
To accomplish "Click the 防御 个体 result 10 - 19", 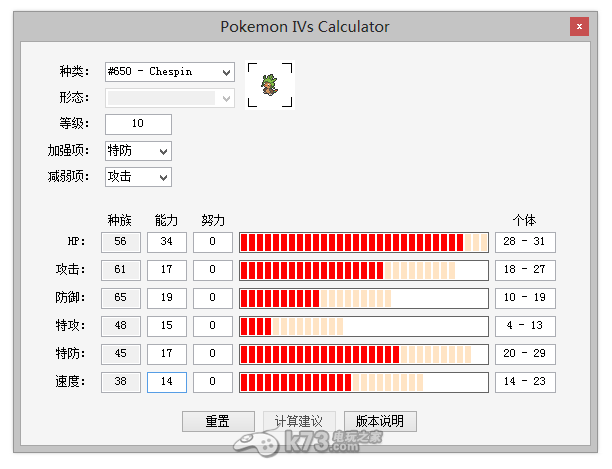I will point(525,298).
